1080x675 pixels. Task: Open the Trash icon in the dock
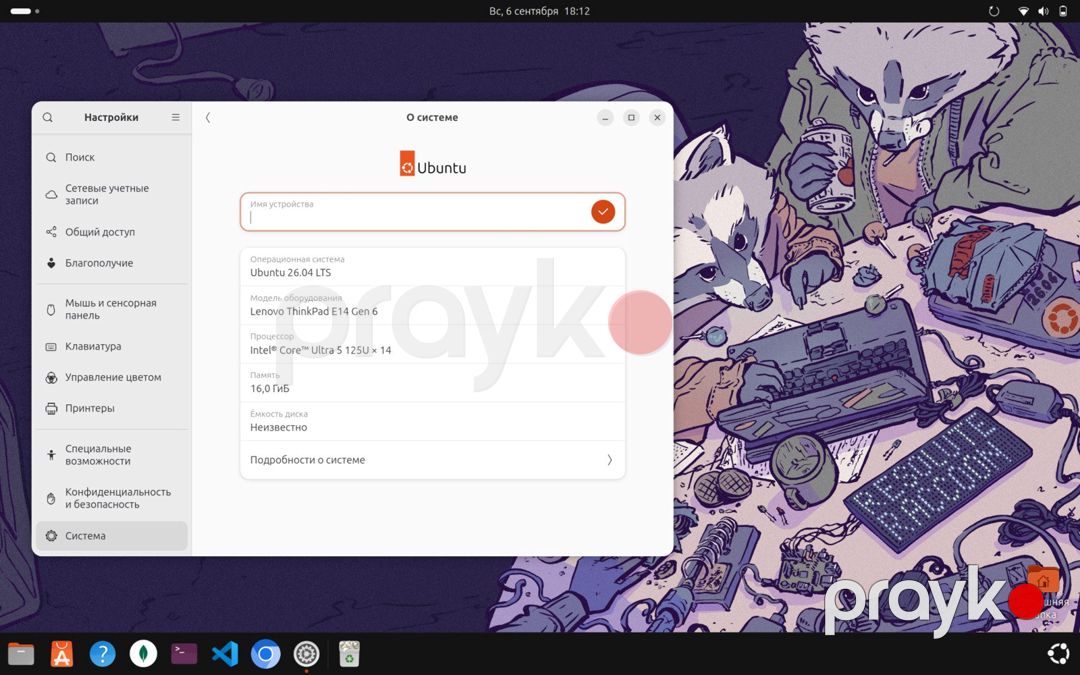tap(349, 654)
